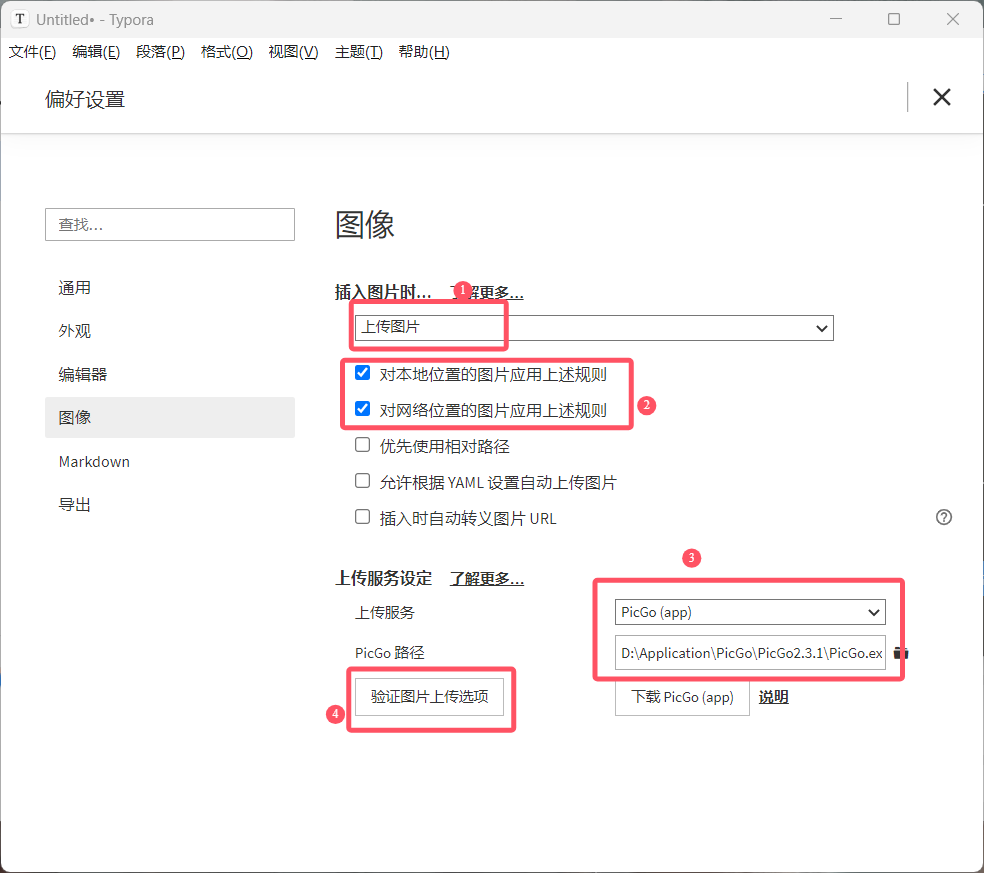
Task: Open the 帮助(H) menu
Action: click(424, 52)
